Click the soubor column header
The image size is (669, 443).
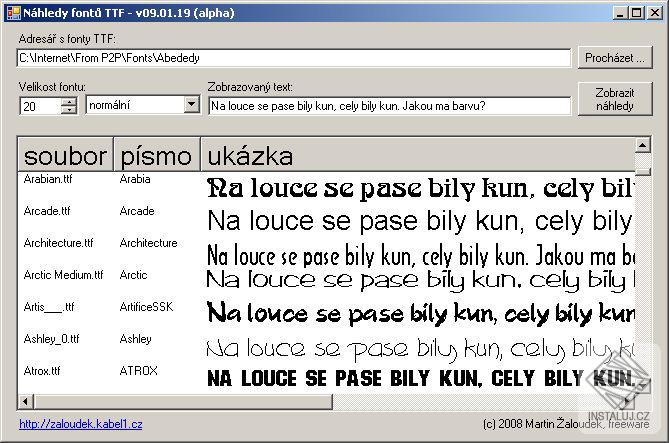click(66, 154)
